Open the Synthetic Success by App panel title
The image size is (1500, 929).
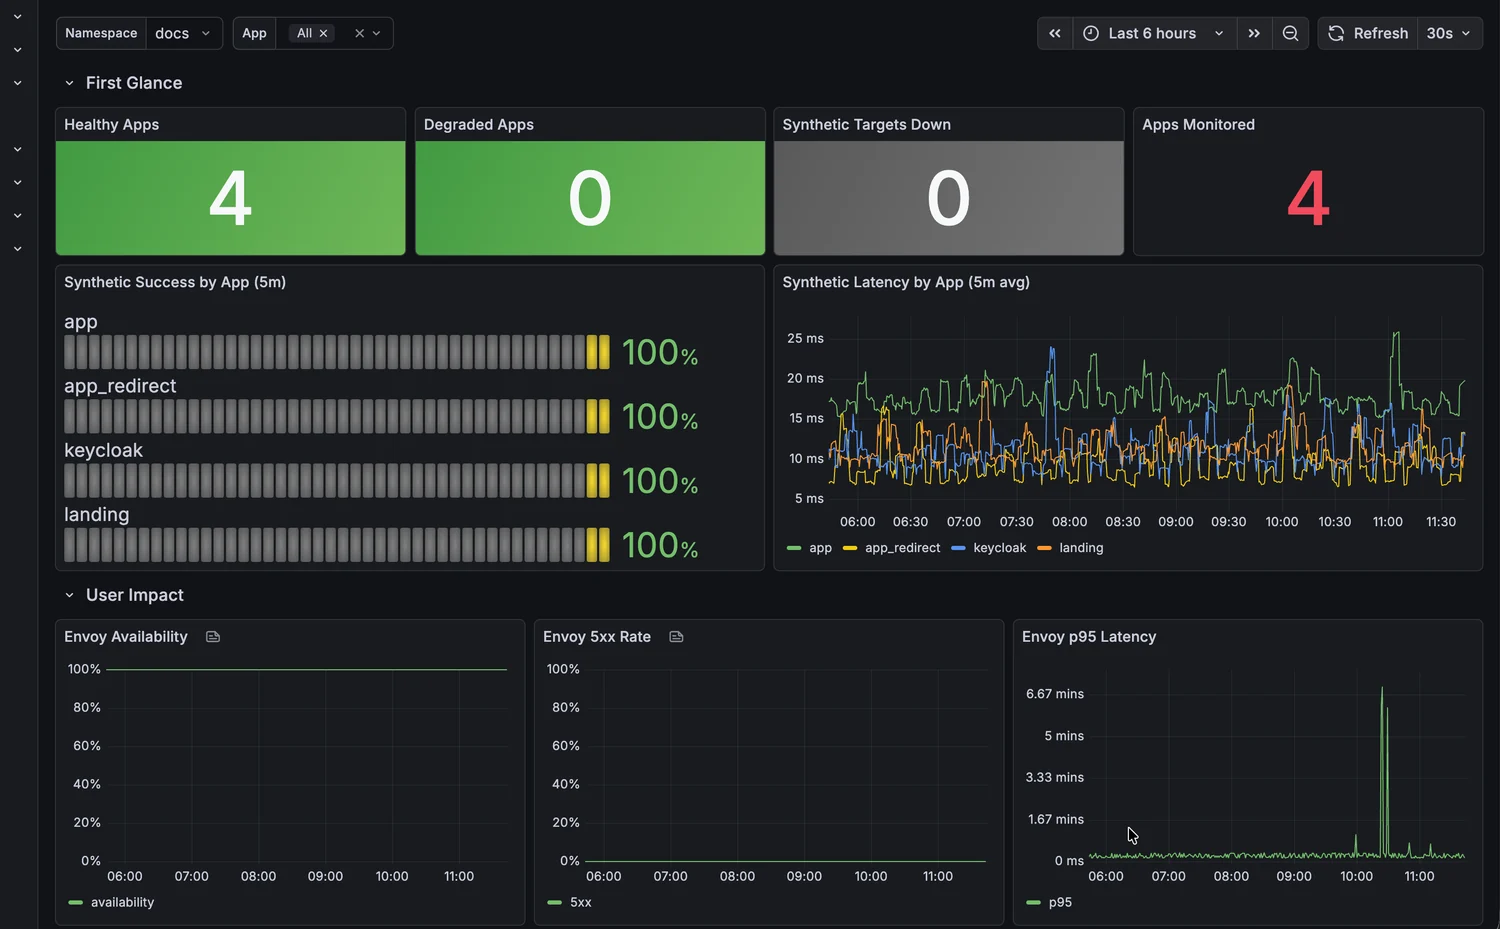click(175, 282)
